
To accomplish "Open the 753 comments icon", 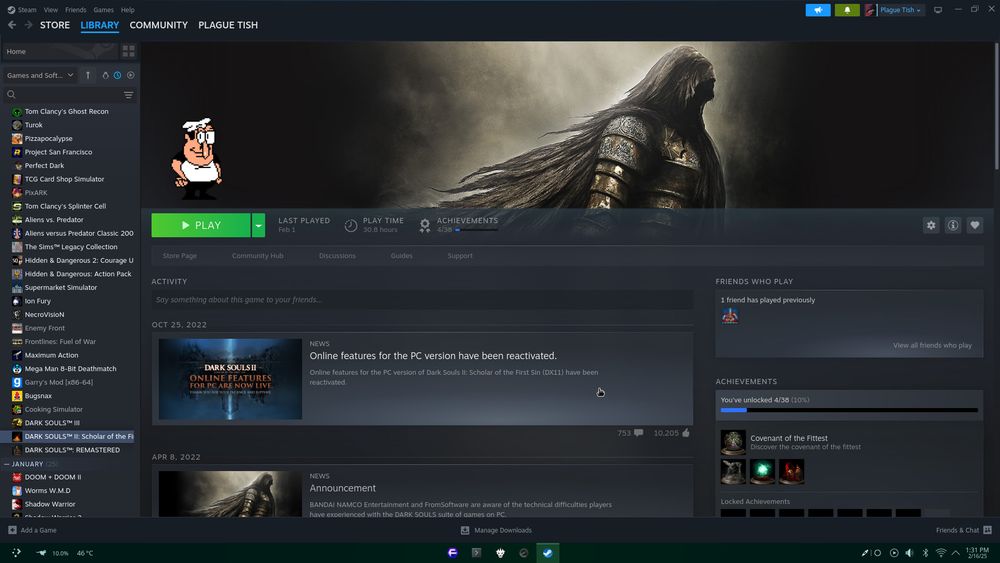I will (x=638, y=433).
